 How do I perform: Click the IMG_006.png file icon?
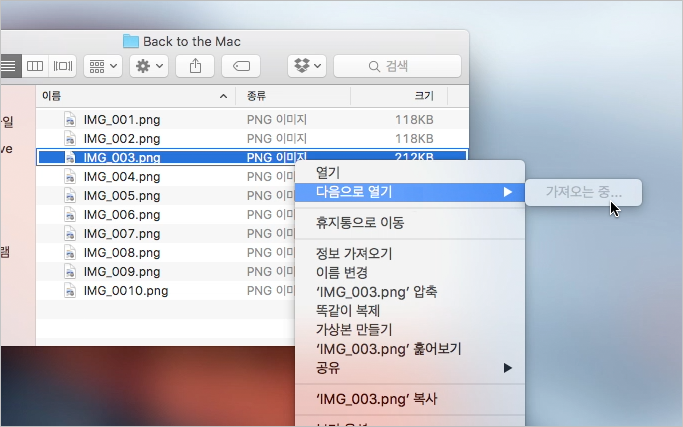tap(70, 214)
